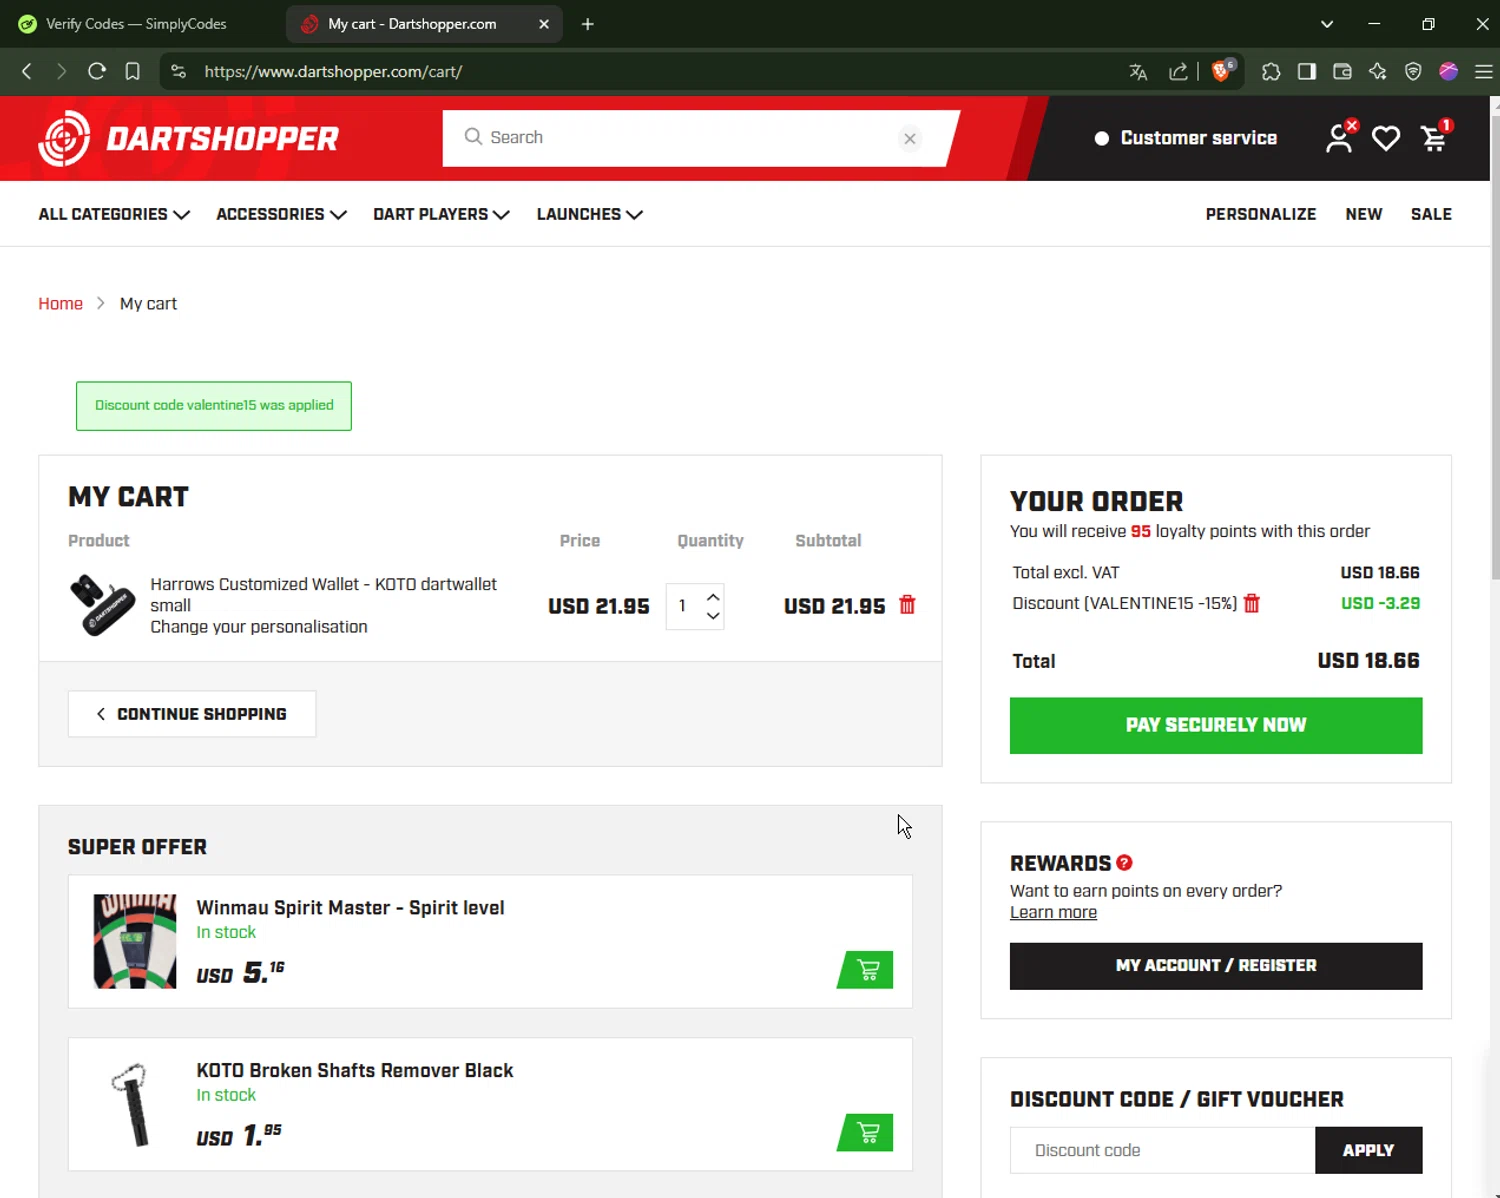
Task: Click the search magnifier icon
Action: [x=473, y=137]
